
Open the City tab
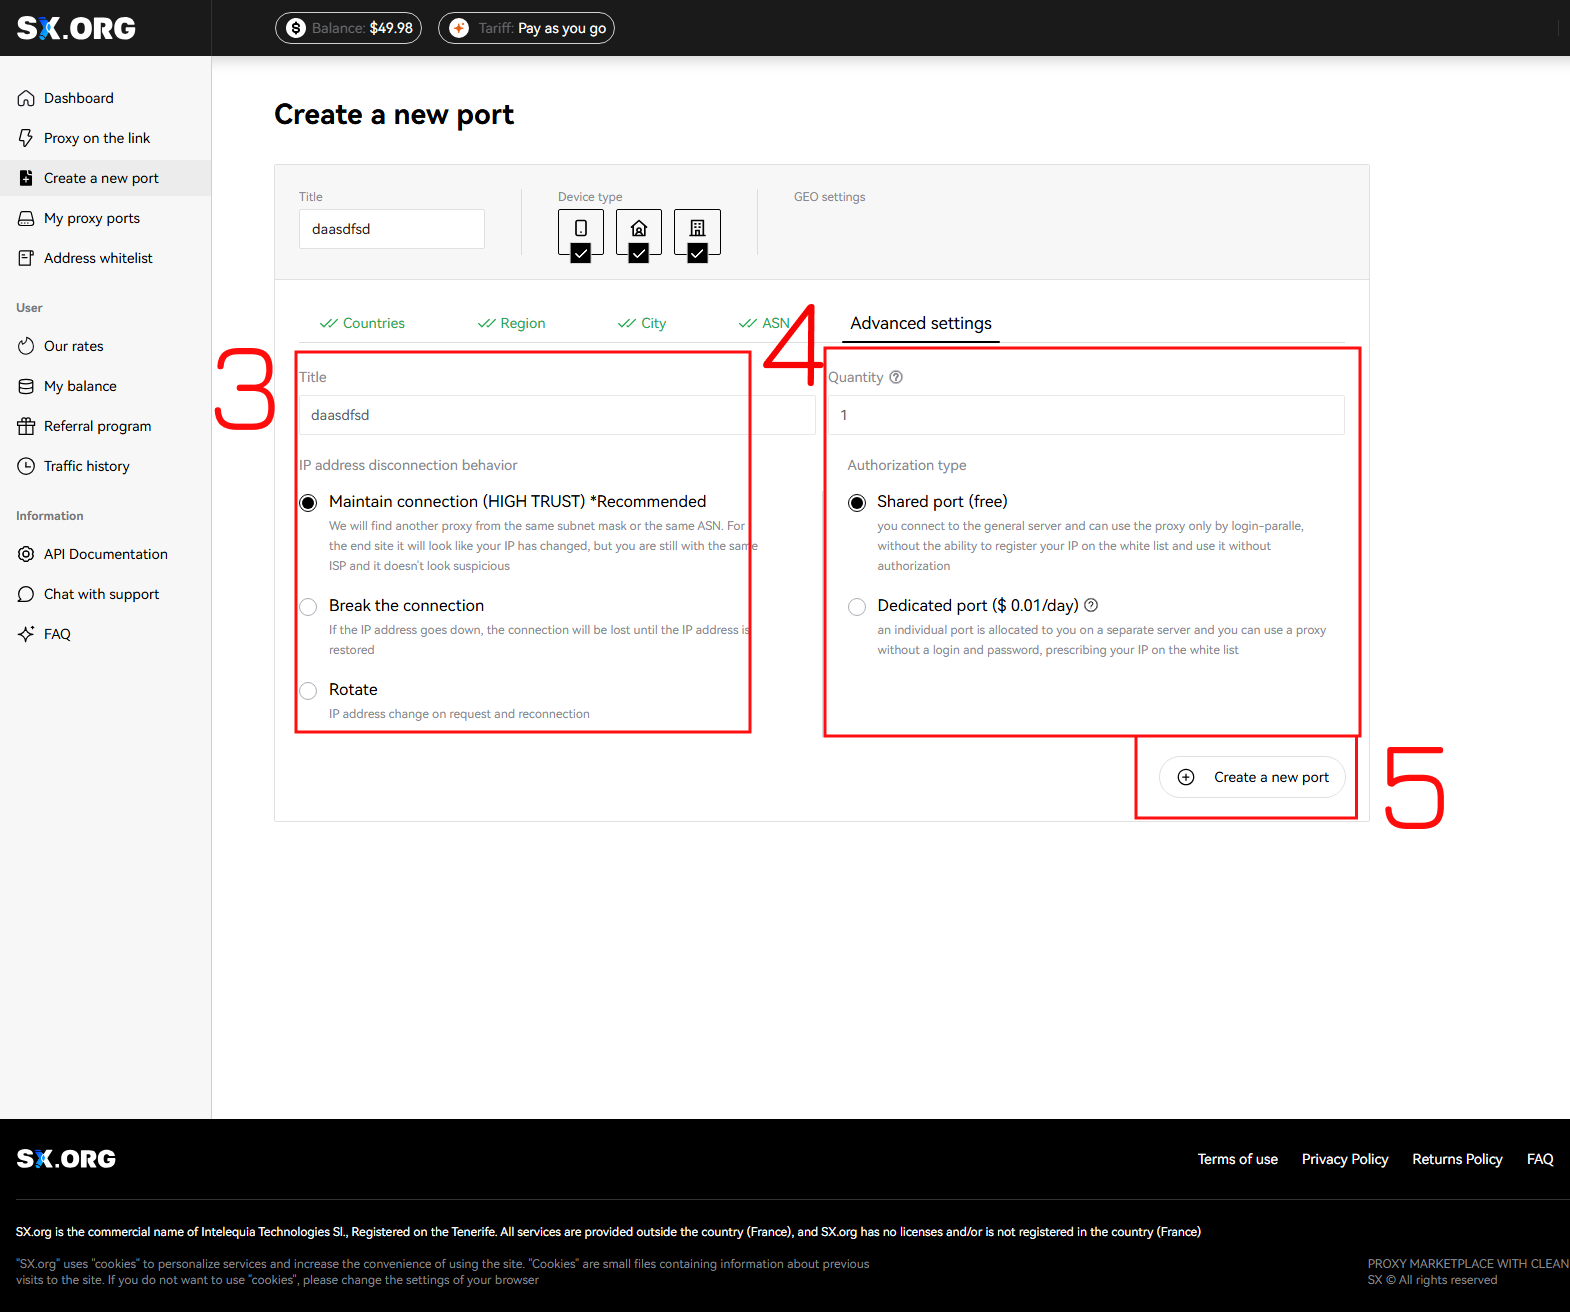642,323
